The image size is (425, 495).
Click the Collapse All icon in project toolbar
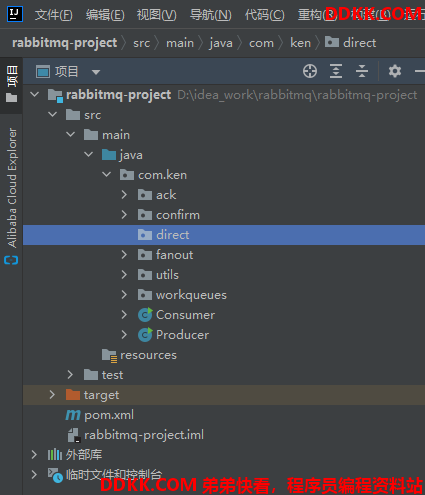click(362, 71)
